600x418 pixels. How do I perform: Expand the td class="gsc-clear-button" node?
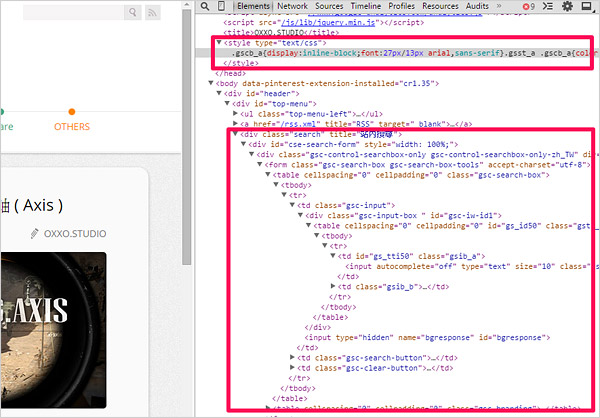pyautogui.click(x=291, y=366)
